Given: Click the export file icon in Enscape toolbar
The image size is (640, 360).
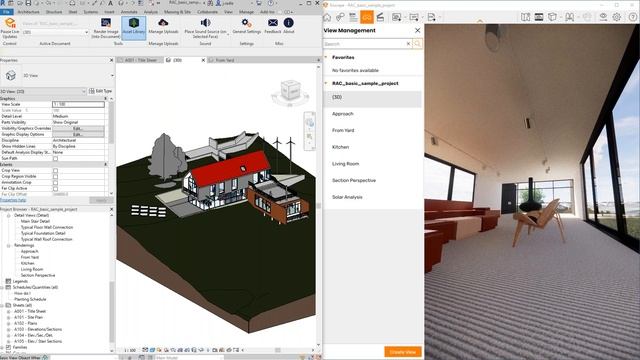Looking at the screenshot, I should click(431, 17).
